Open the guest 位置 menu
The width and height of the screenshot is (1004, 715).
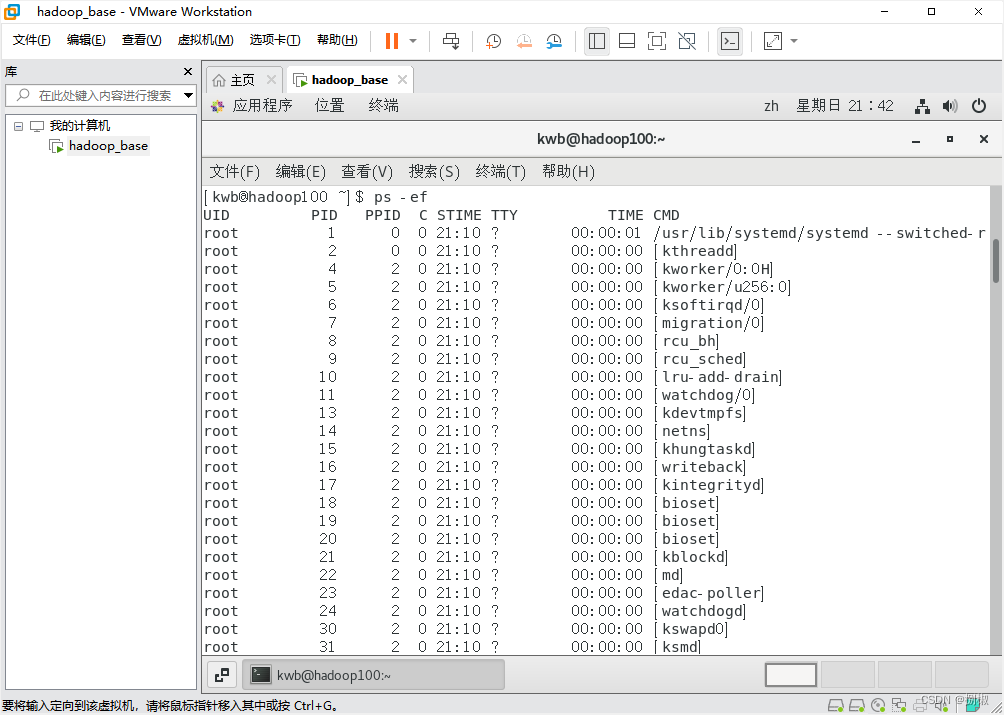(x=330, y=106)
